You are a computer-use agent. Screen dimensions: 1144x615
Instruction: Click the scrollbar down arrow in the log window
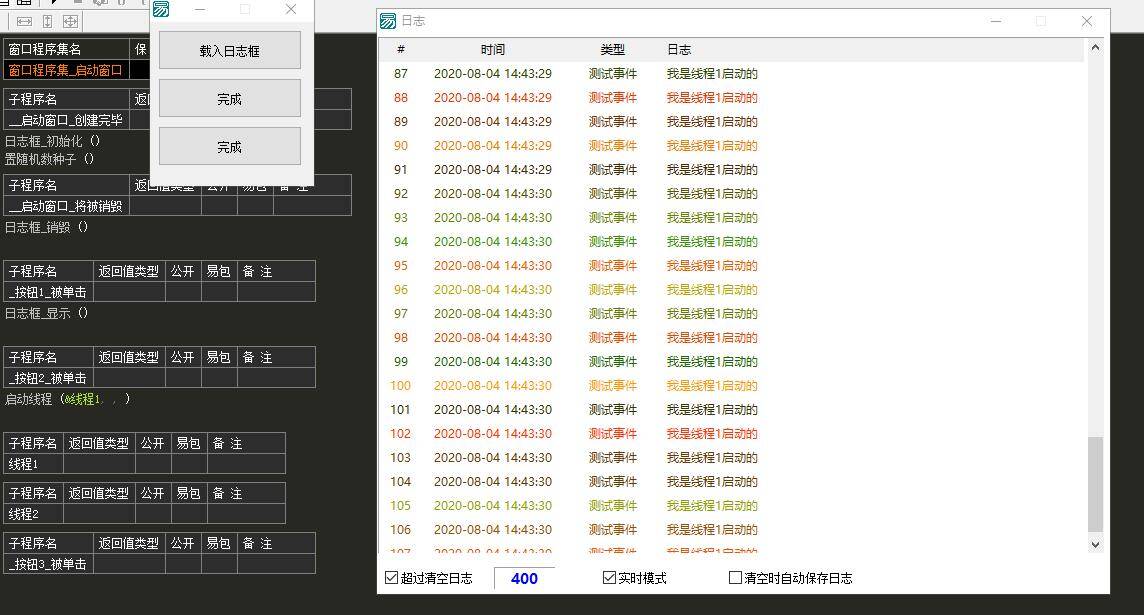1095,545
